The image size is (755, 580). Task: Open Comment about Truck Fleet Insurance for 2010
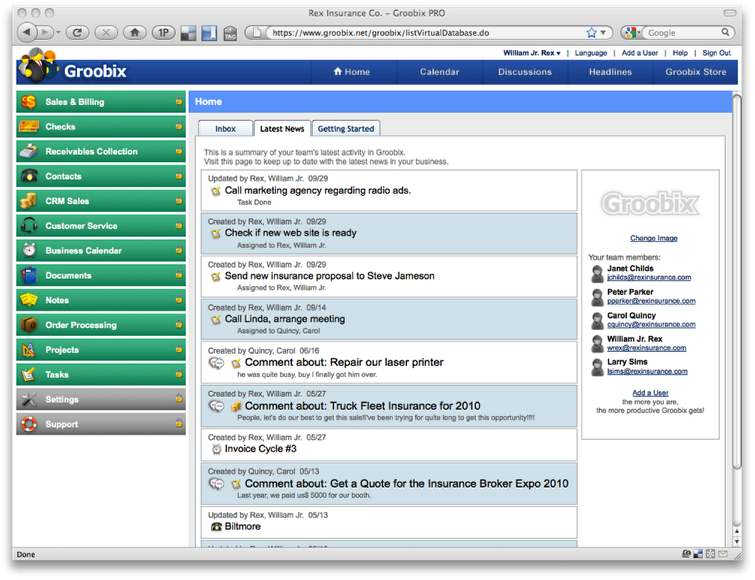pos(363,406)
